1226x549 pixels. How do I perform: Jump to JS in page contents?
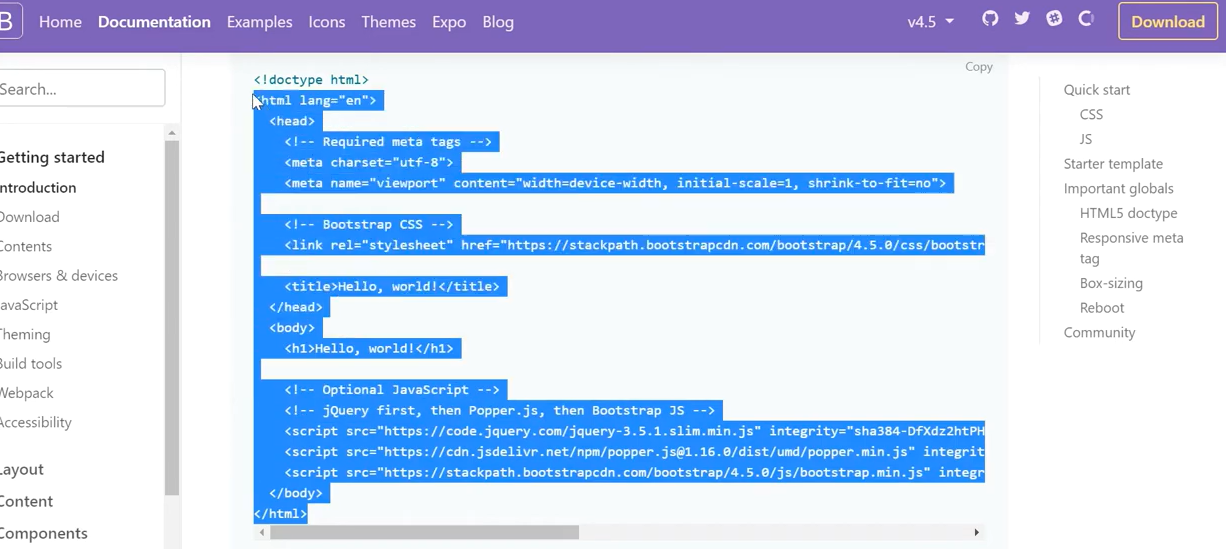pyautogui.click(x=1086, y=139)
